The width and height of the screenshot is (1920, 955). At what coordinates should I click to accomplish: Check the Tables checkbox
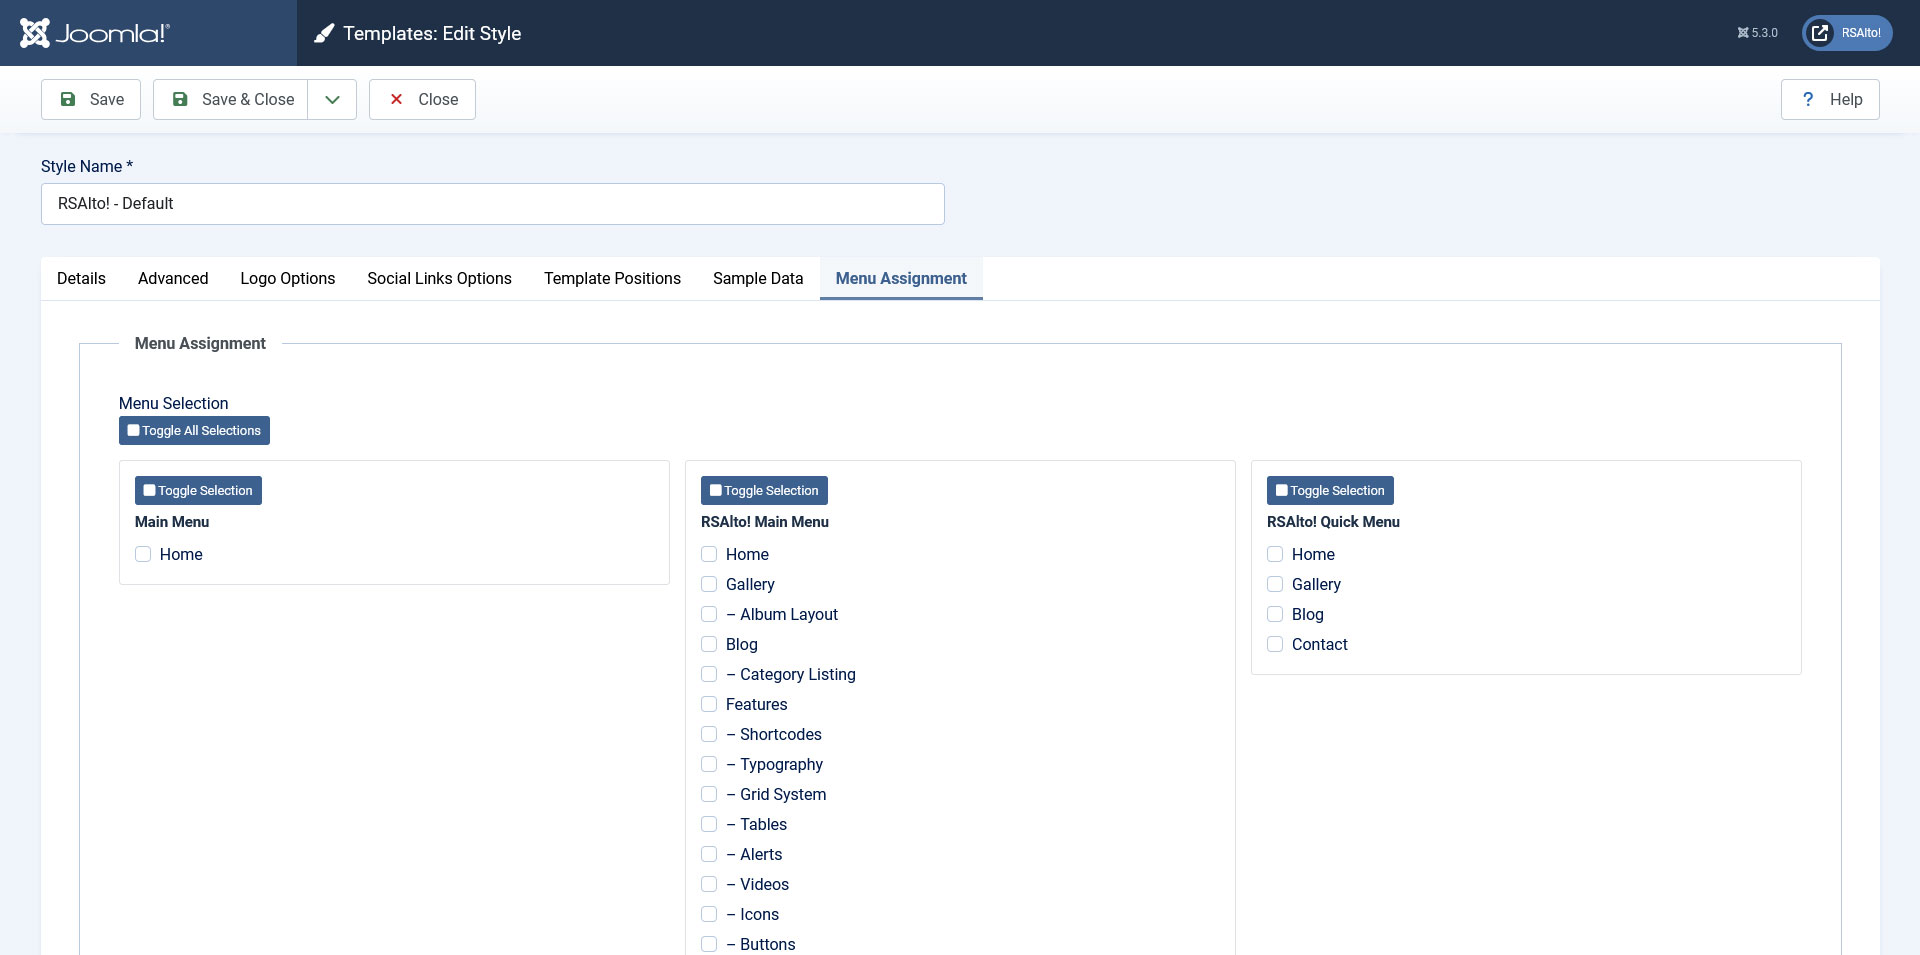(709, 824)
